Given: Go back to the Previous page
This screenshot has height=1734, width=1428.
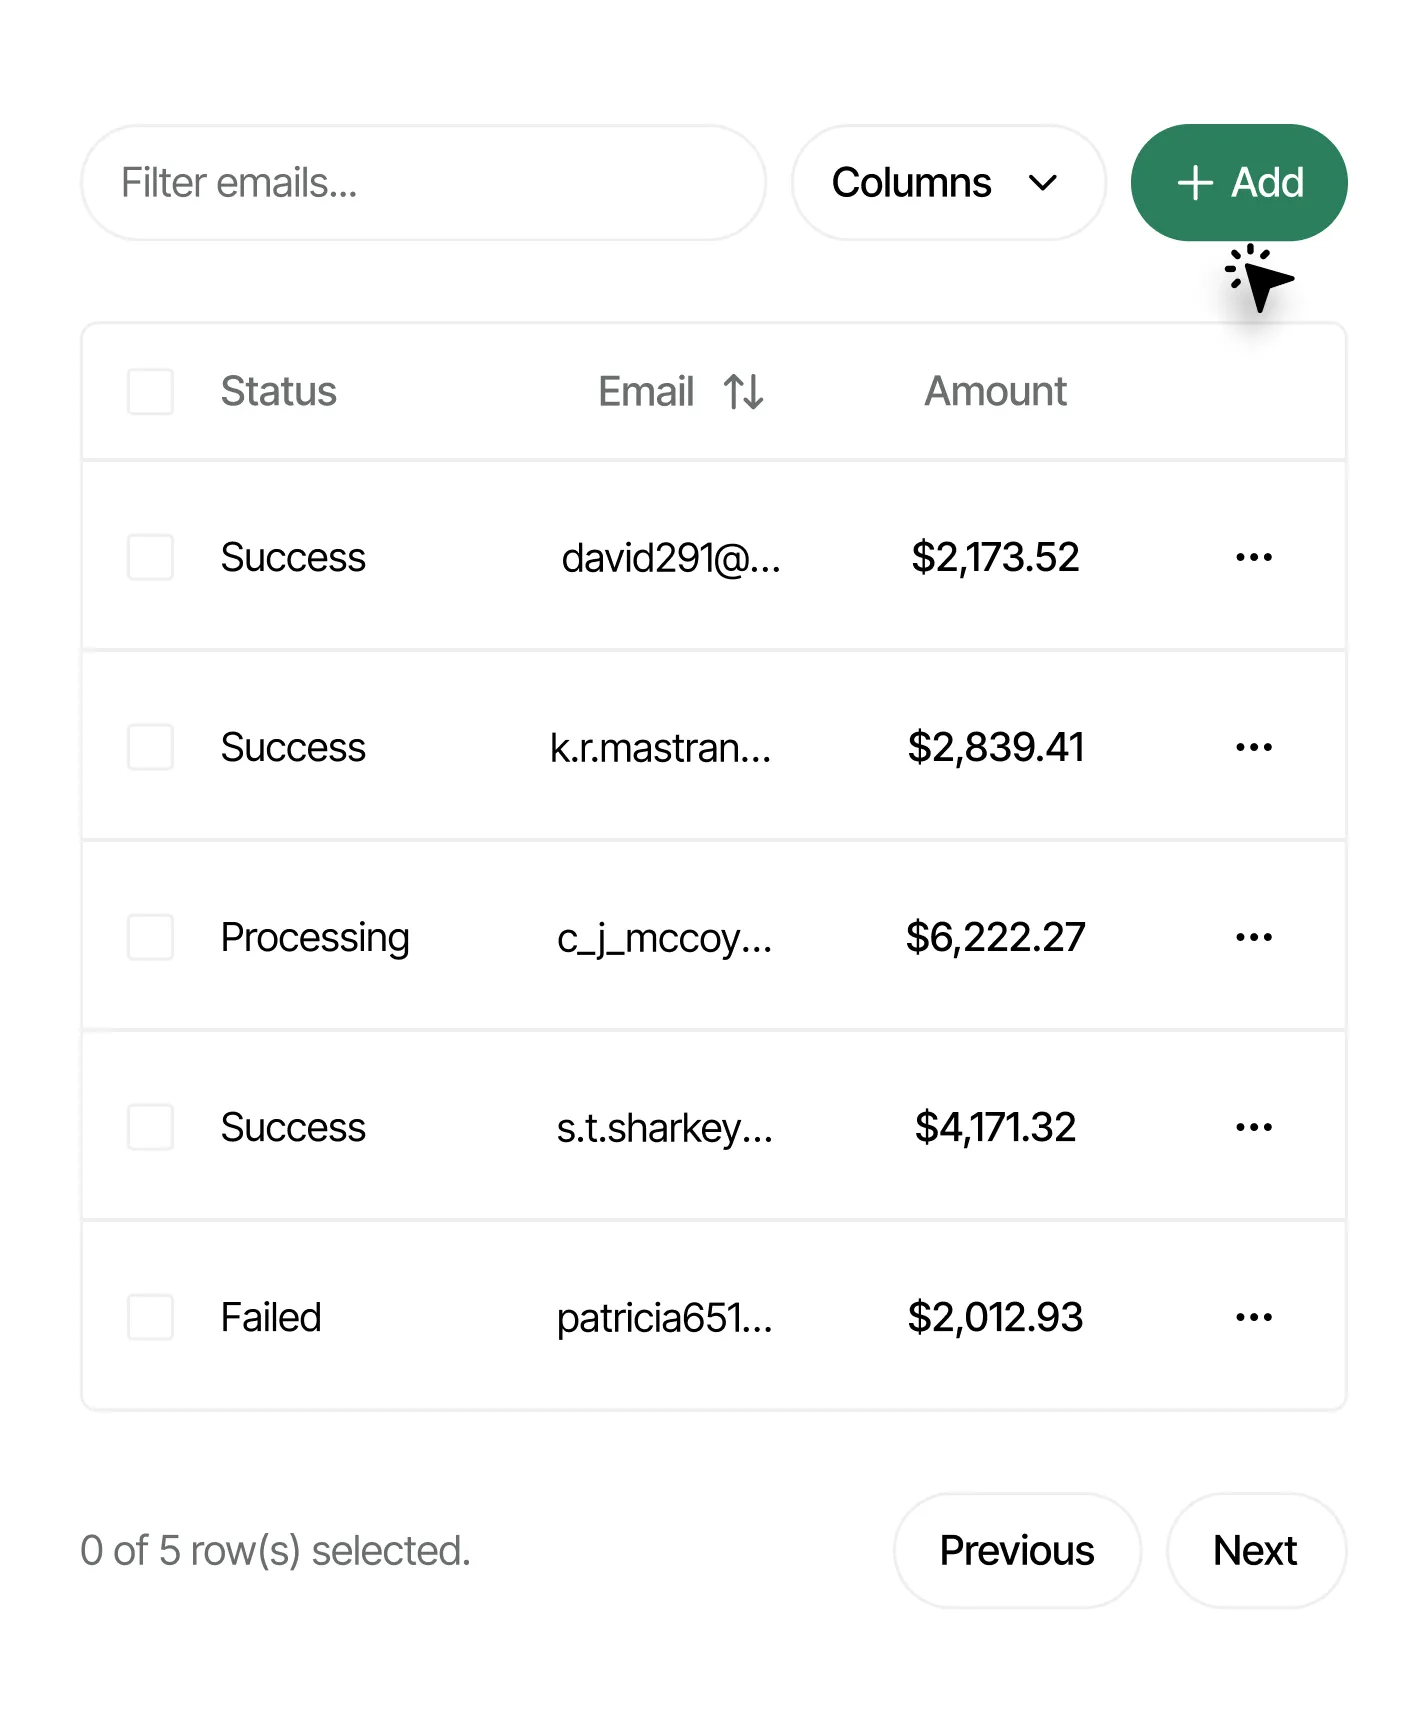Looking at the screenshot, I should tap(1016, 1551).
